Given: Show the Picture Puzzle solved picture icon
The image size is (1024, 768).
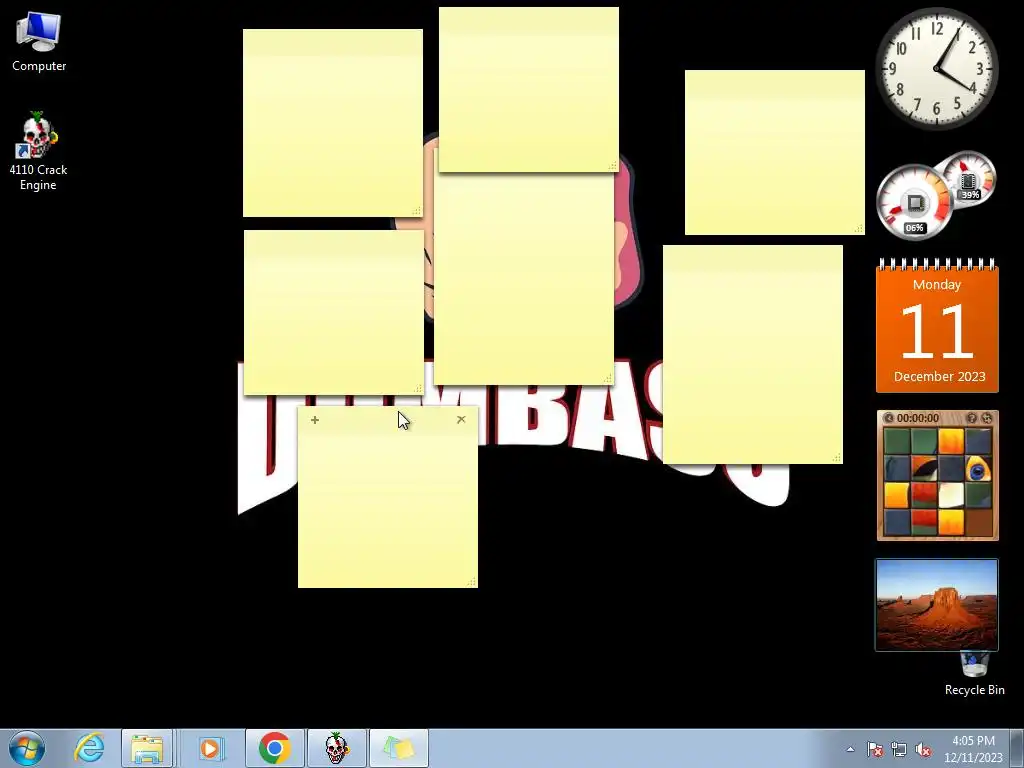Looking at the screenshot, I should point(971,418).
